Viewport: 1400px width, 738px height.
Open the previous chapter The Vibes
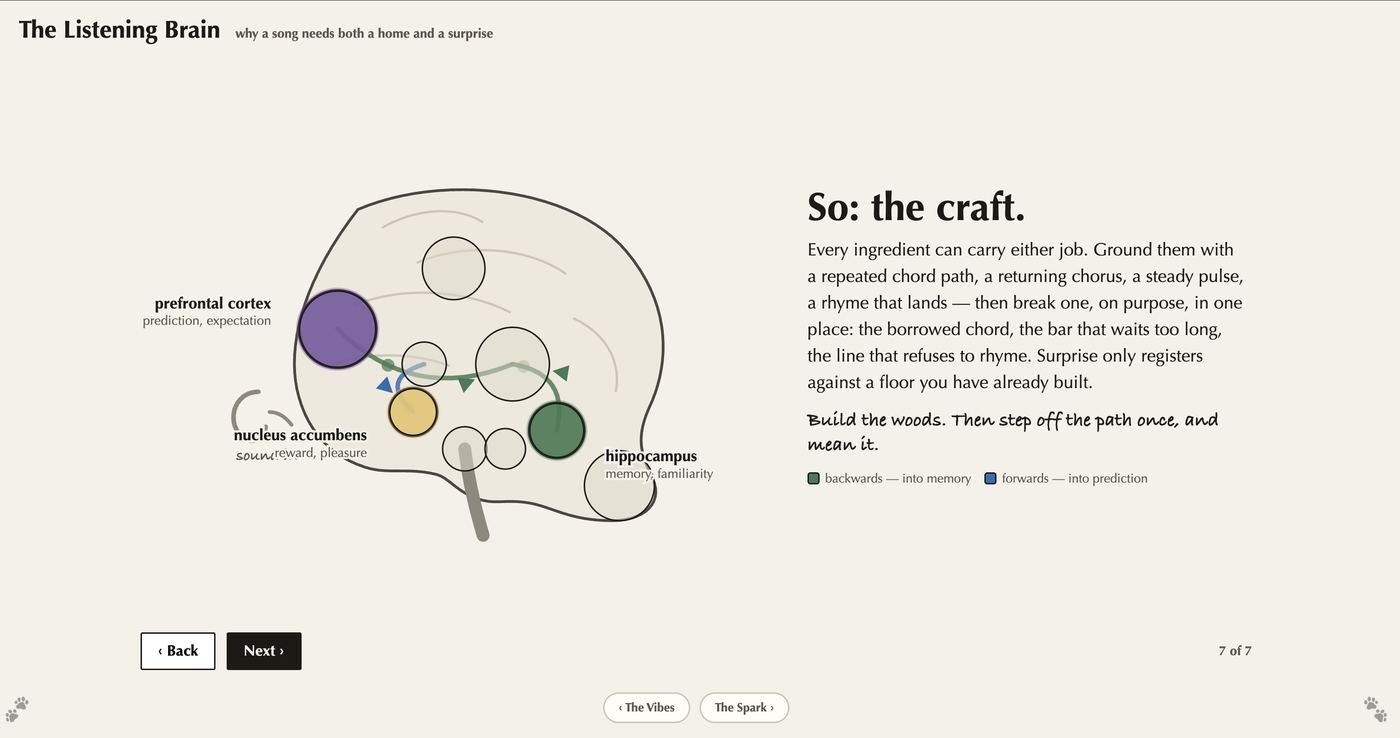(646, 707)
